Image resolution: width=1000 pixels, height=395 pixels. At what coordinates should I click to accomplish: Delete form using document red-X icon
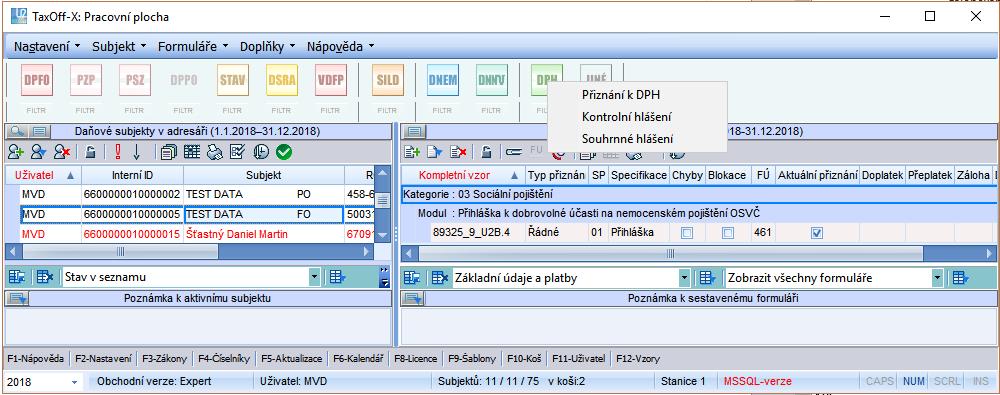pyautogui.click(x=458, y=153)
